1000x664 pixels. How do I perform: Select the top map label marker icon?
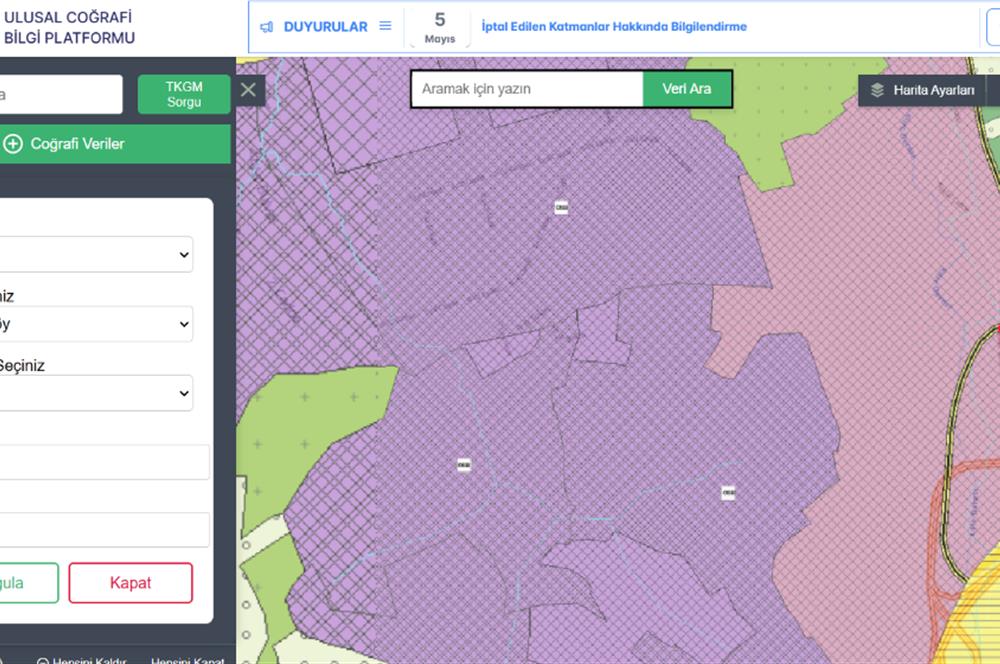tap(561, 207)
